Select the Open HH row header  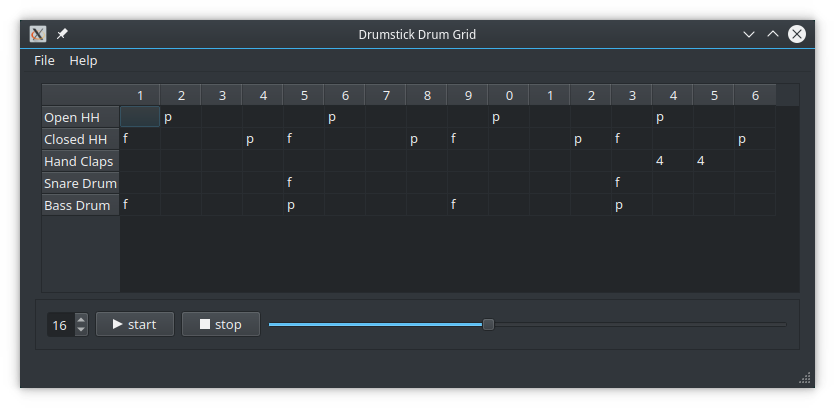point(80,117)
